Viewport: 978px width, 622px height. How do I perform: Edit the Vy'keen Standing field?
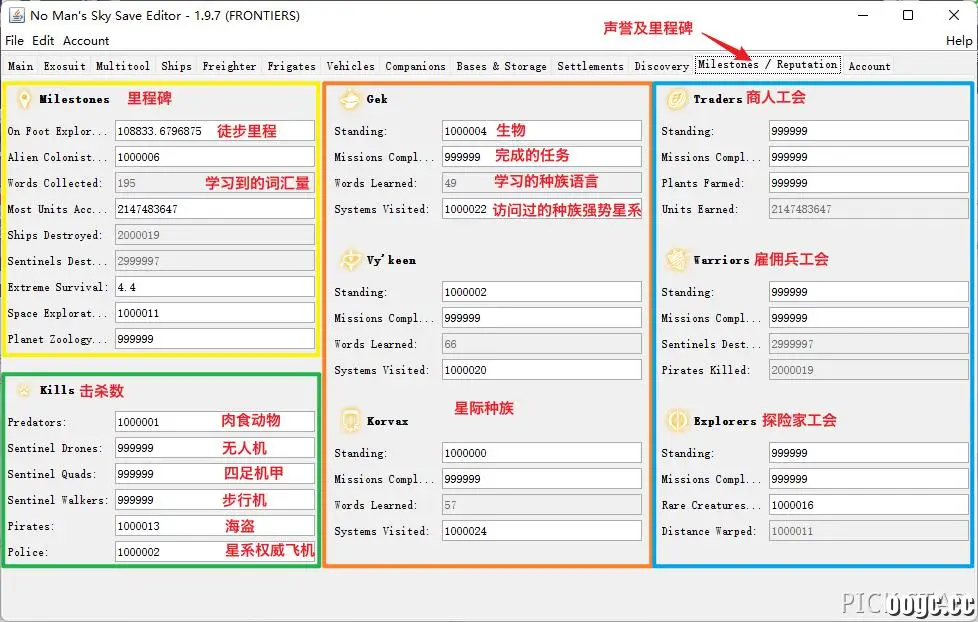click(541, 292)
